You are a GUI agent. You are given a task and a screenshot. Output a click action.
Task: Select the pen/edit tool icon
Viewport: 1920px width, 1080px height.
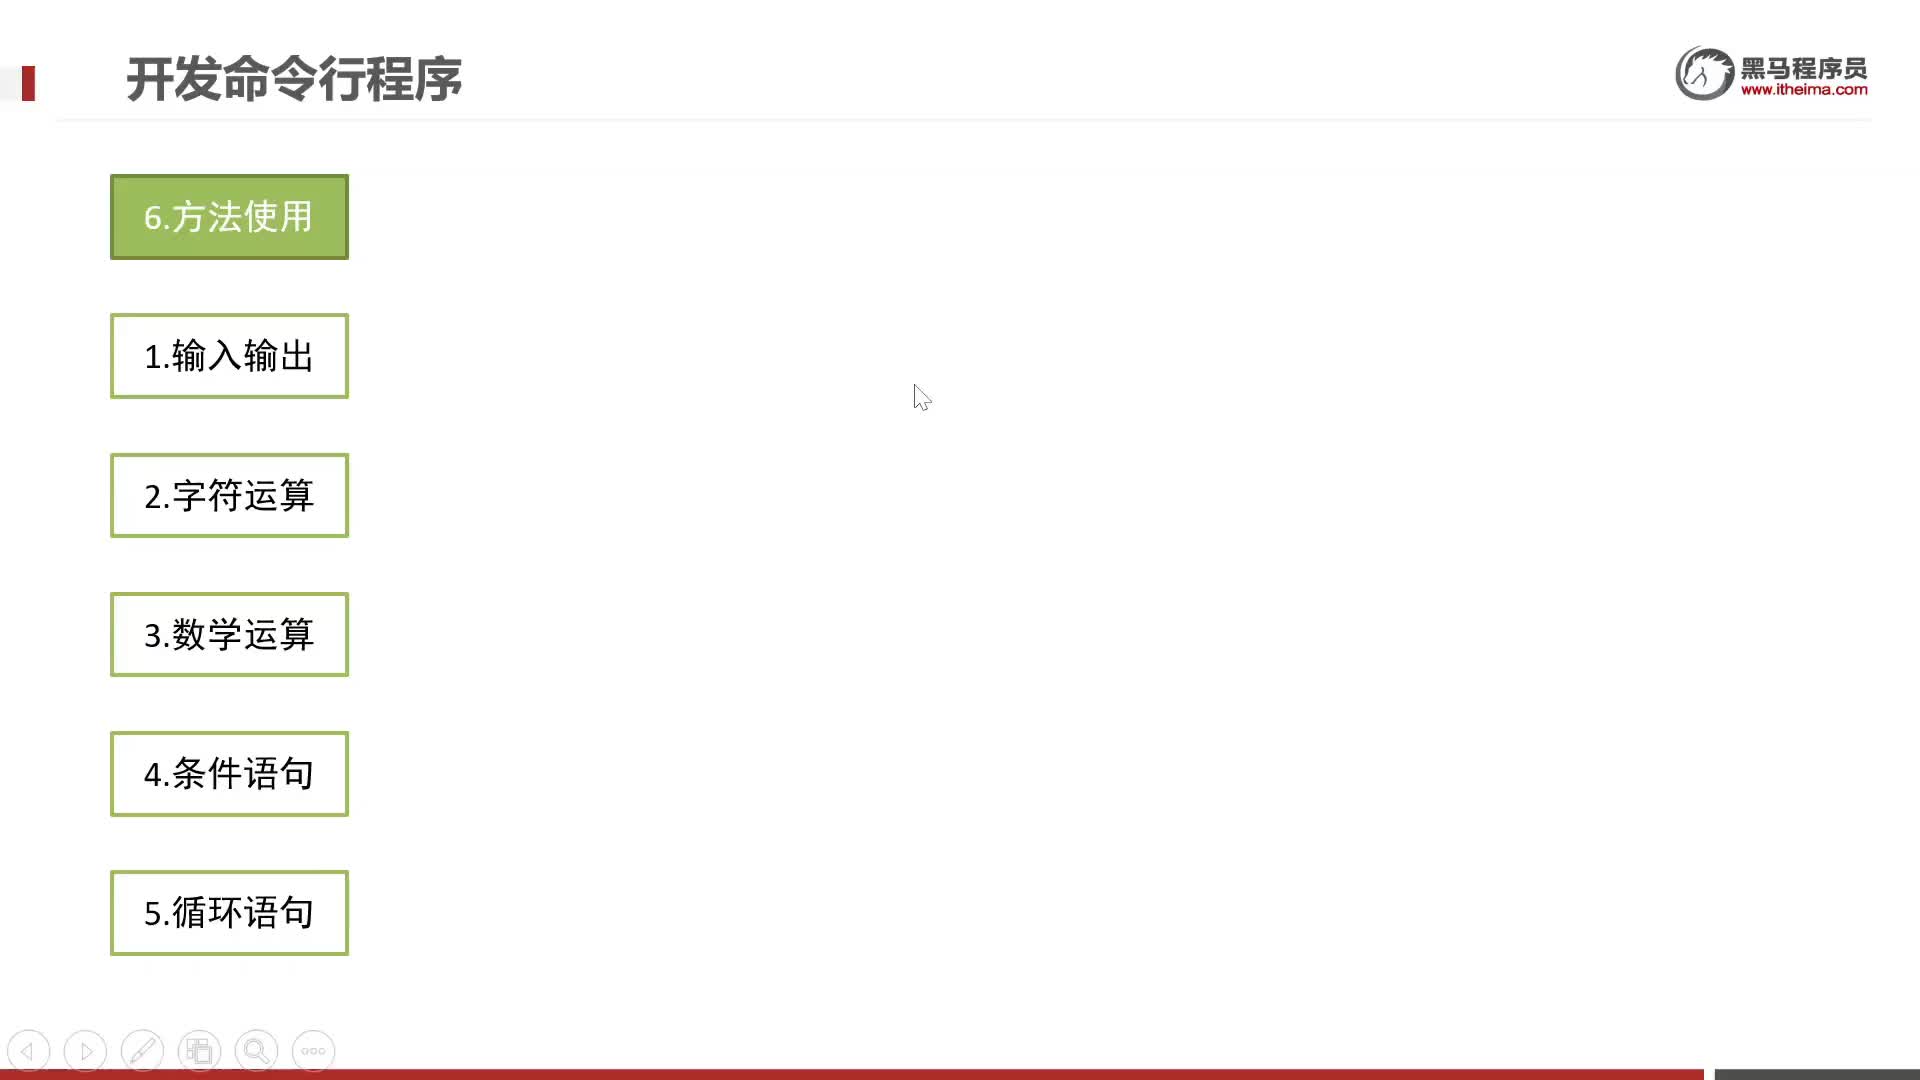142,1050
